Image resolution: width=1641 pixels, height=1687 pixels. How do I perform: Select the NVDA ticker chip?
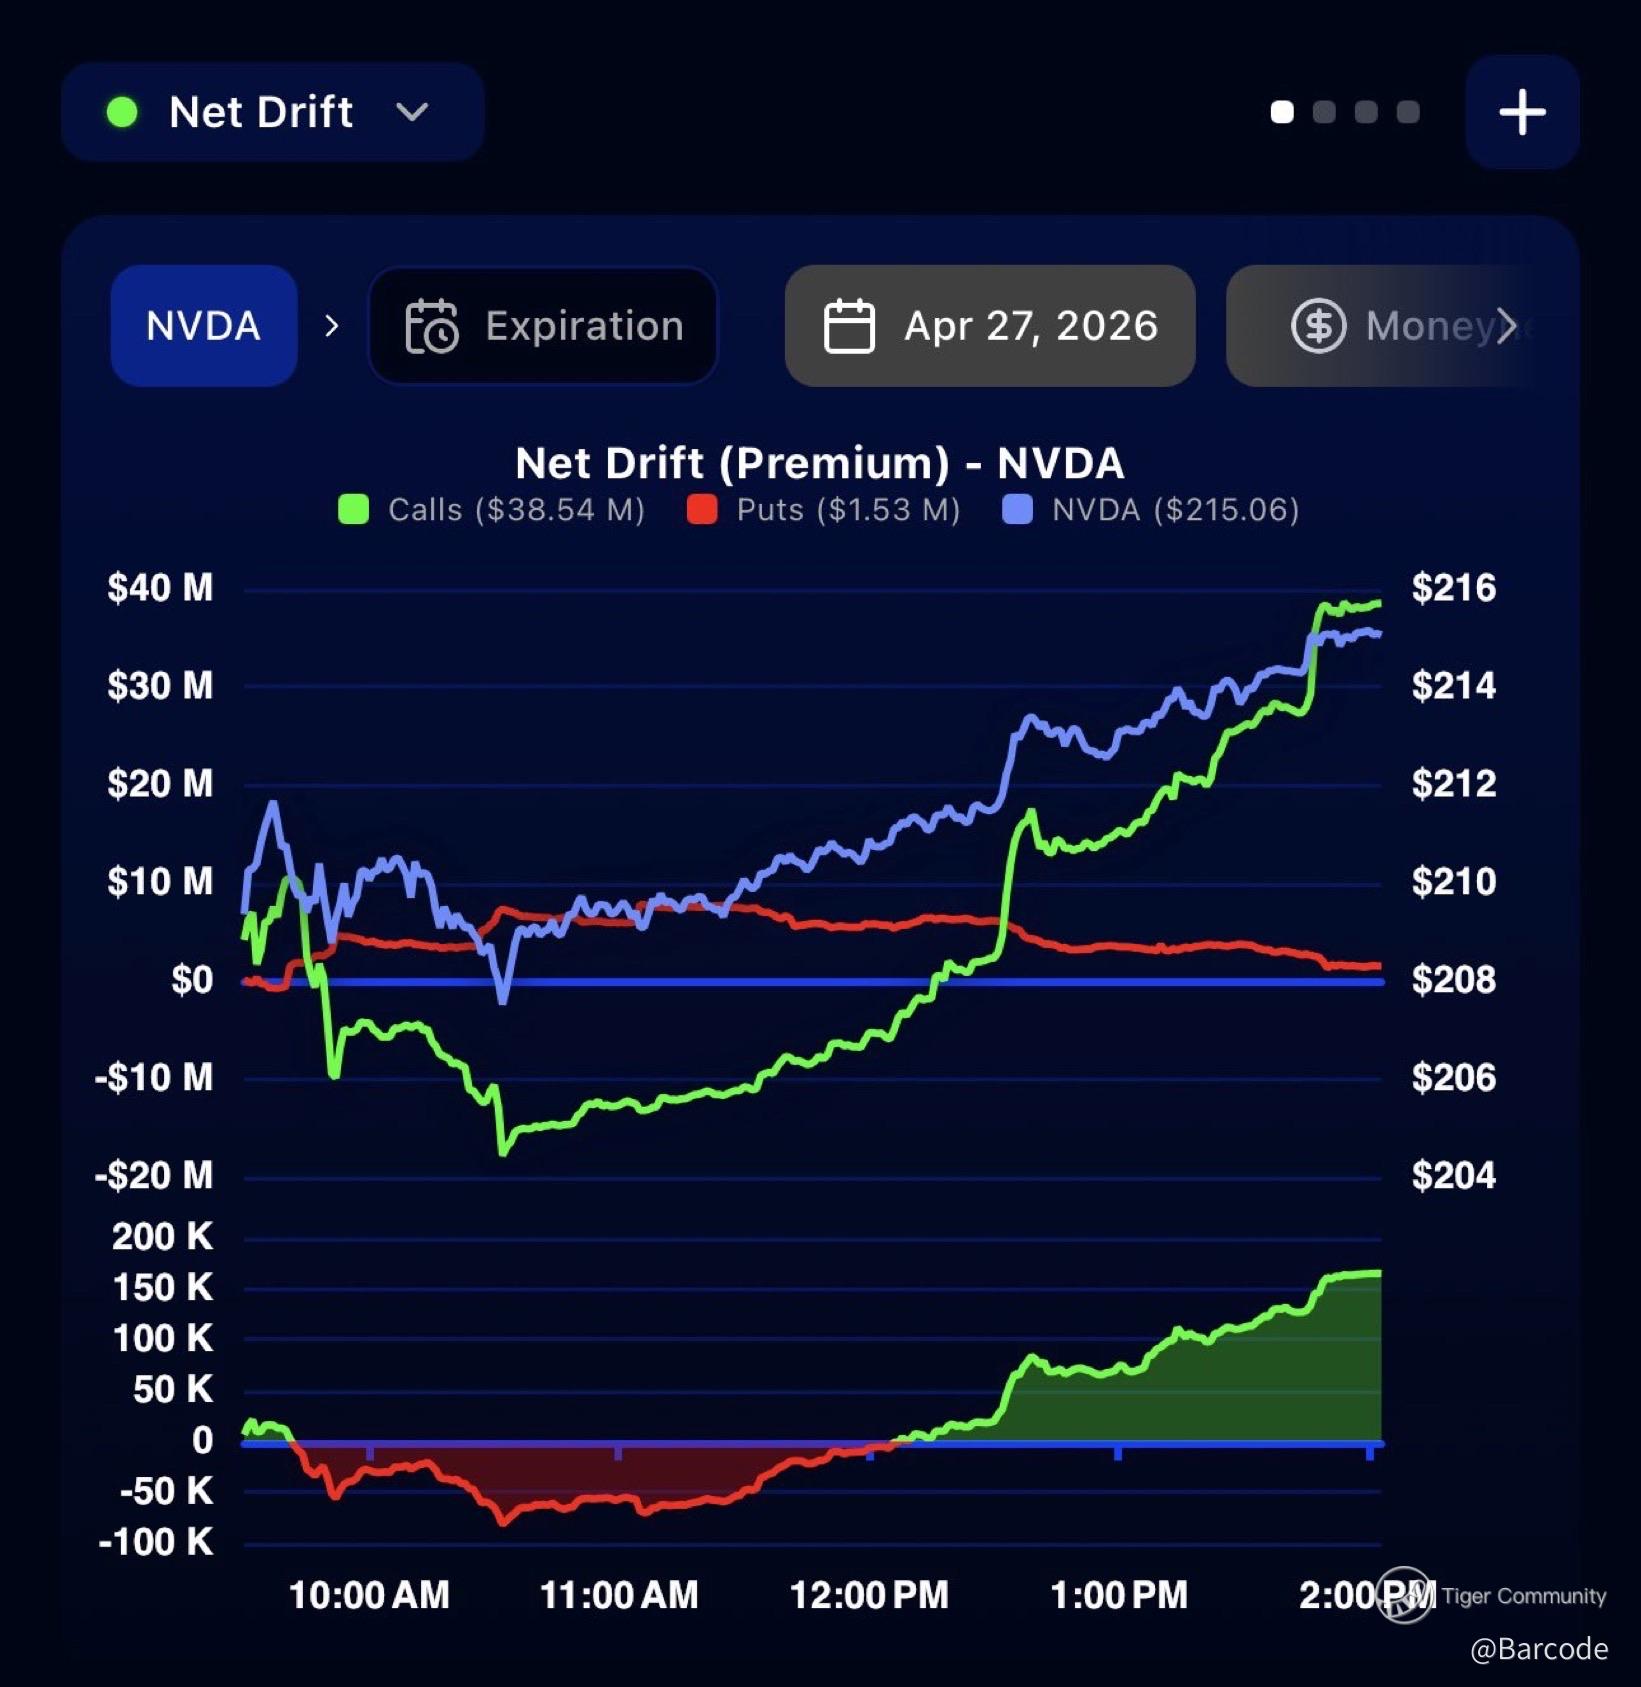click(x=204, y=326)
